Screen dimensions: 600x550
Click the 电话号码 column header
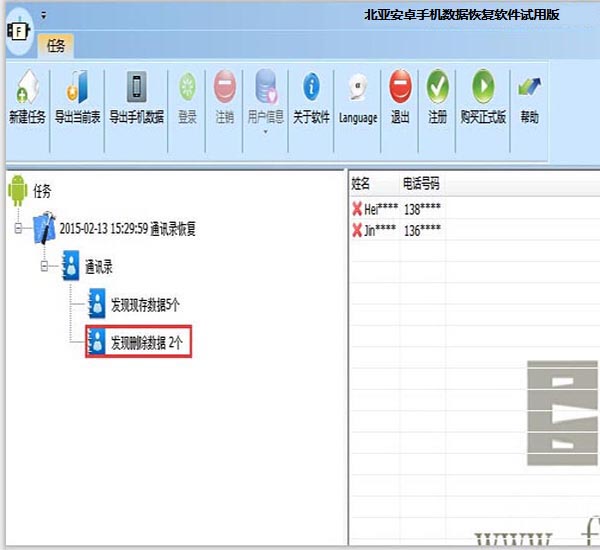coord(421,184)
